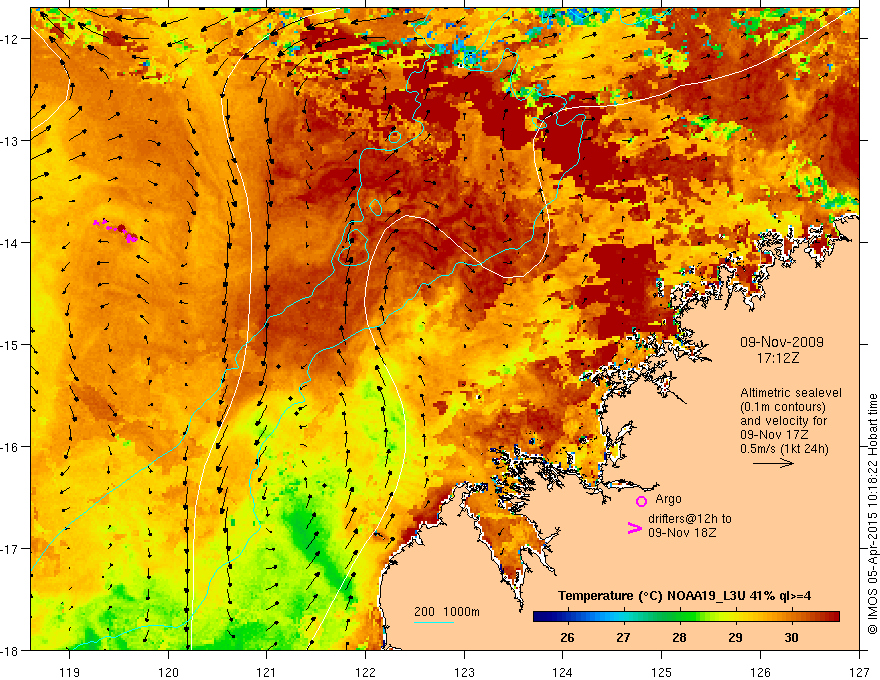880x680 pixels.
Task: Click the date text 09-Nov-2009
Action: [781, 342]
